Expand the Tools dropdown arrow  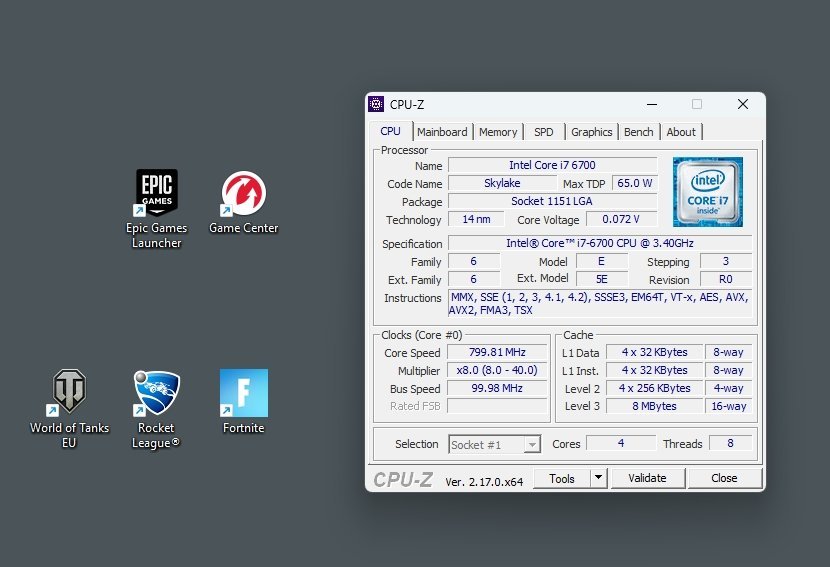pyautogui.click(x=598, y=478)
